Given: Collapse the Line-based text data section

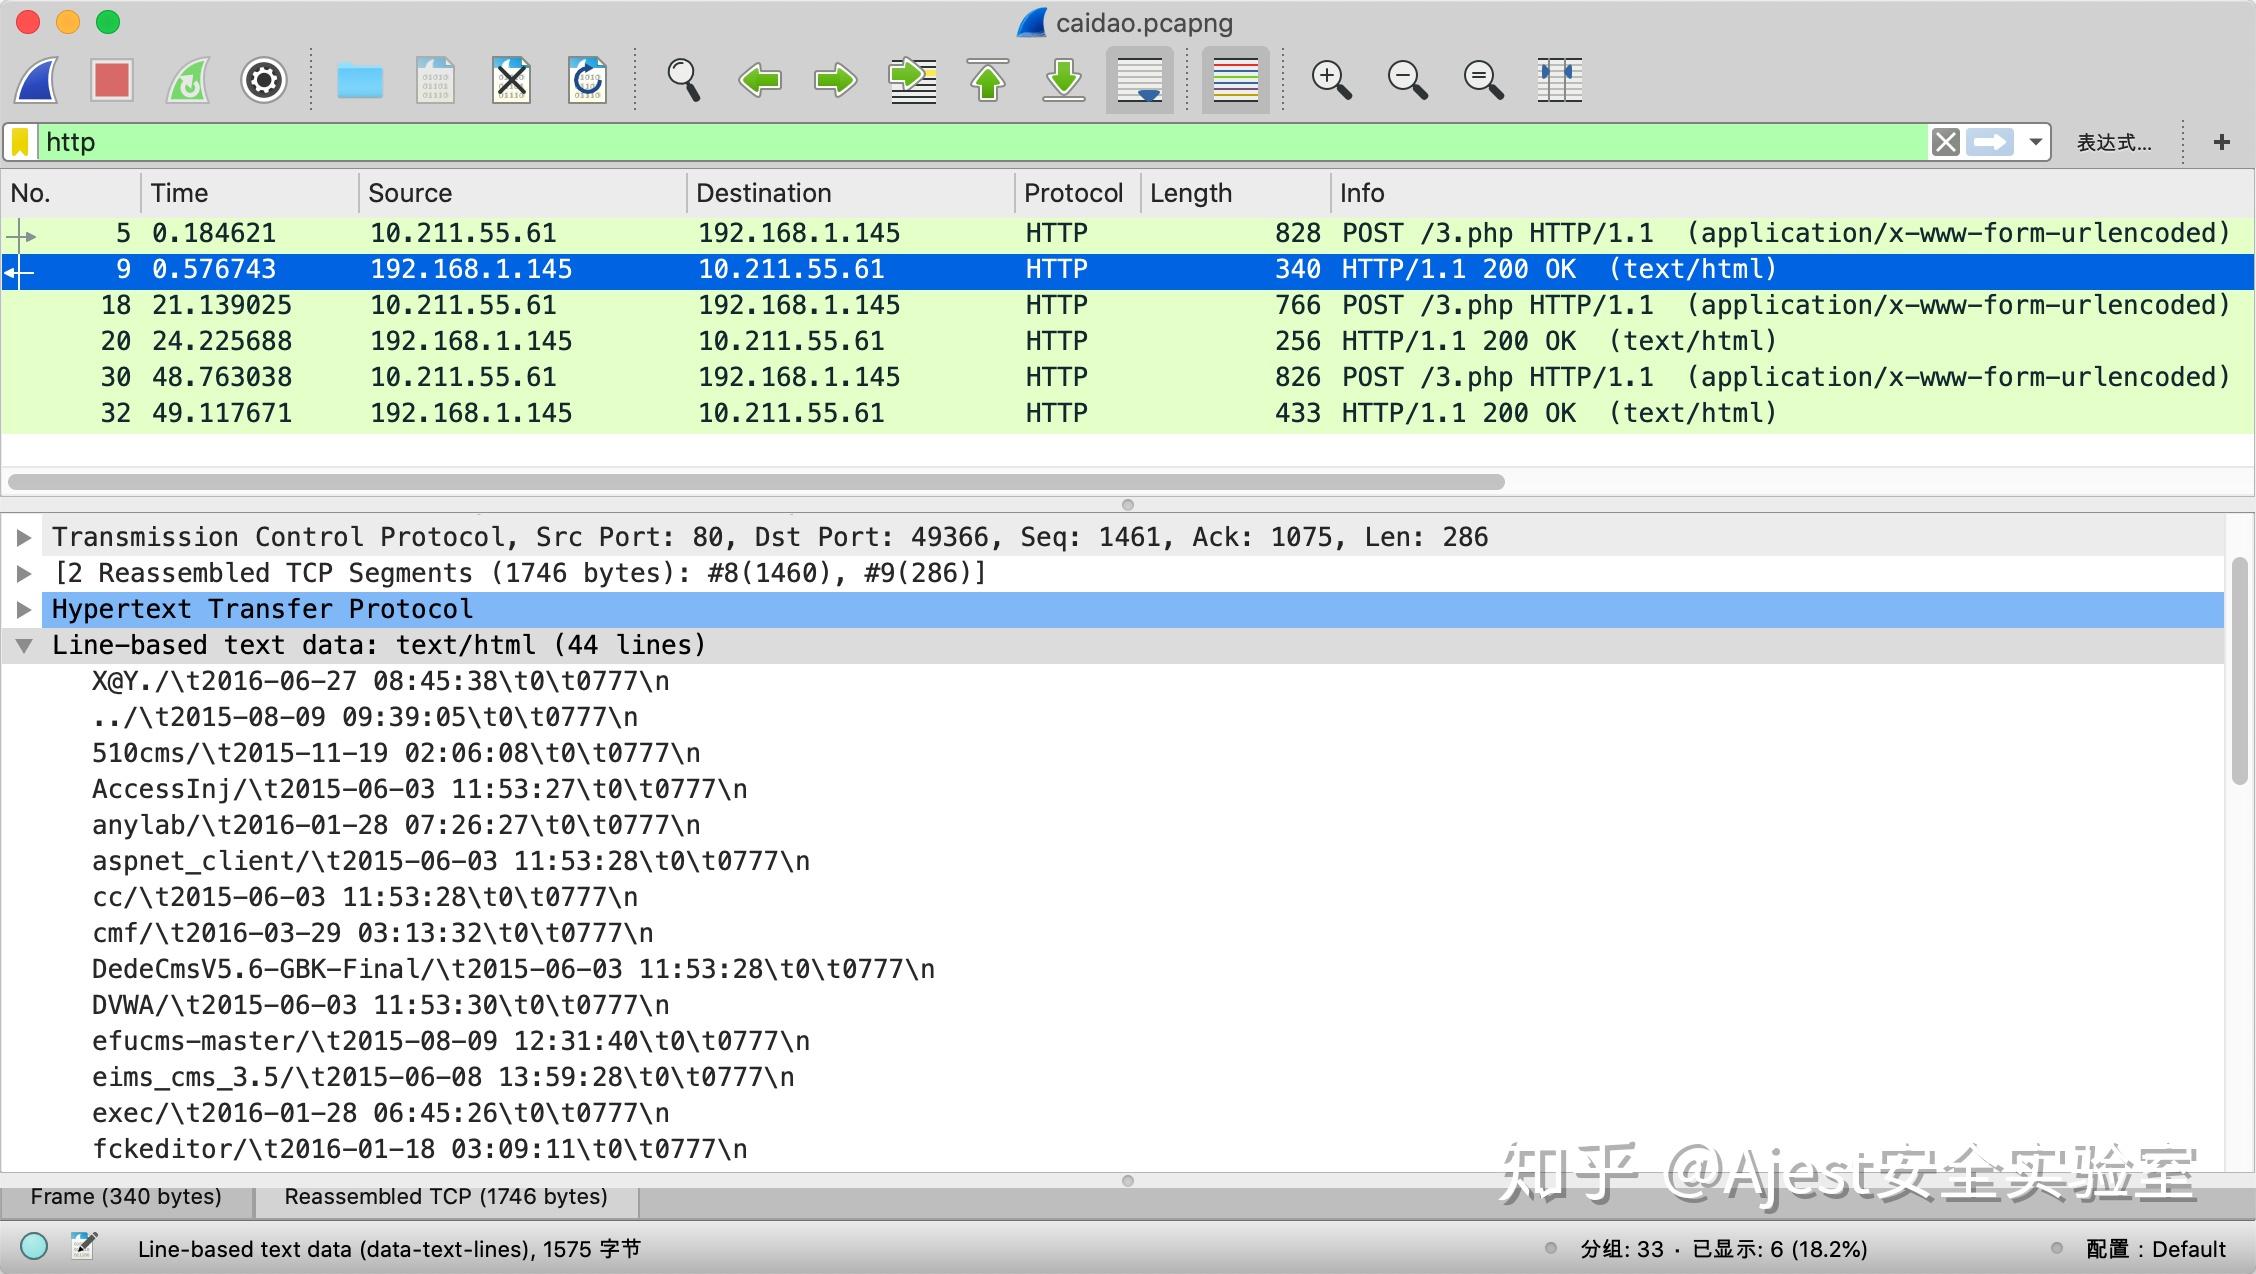Looking at the screenshot, I should (24, 645).
